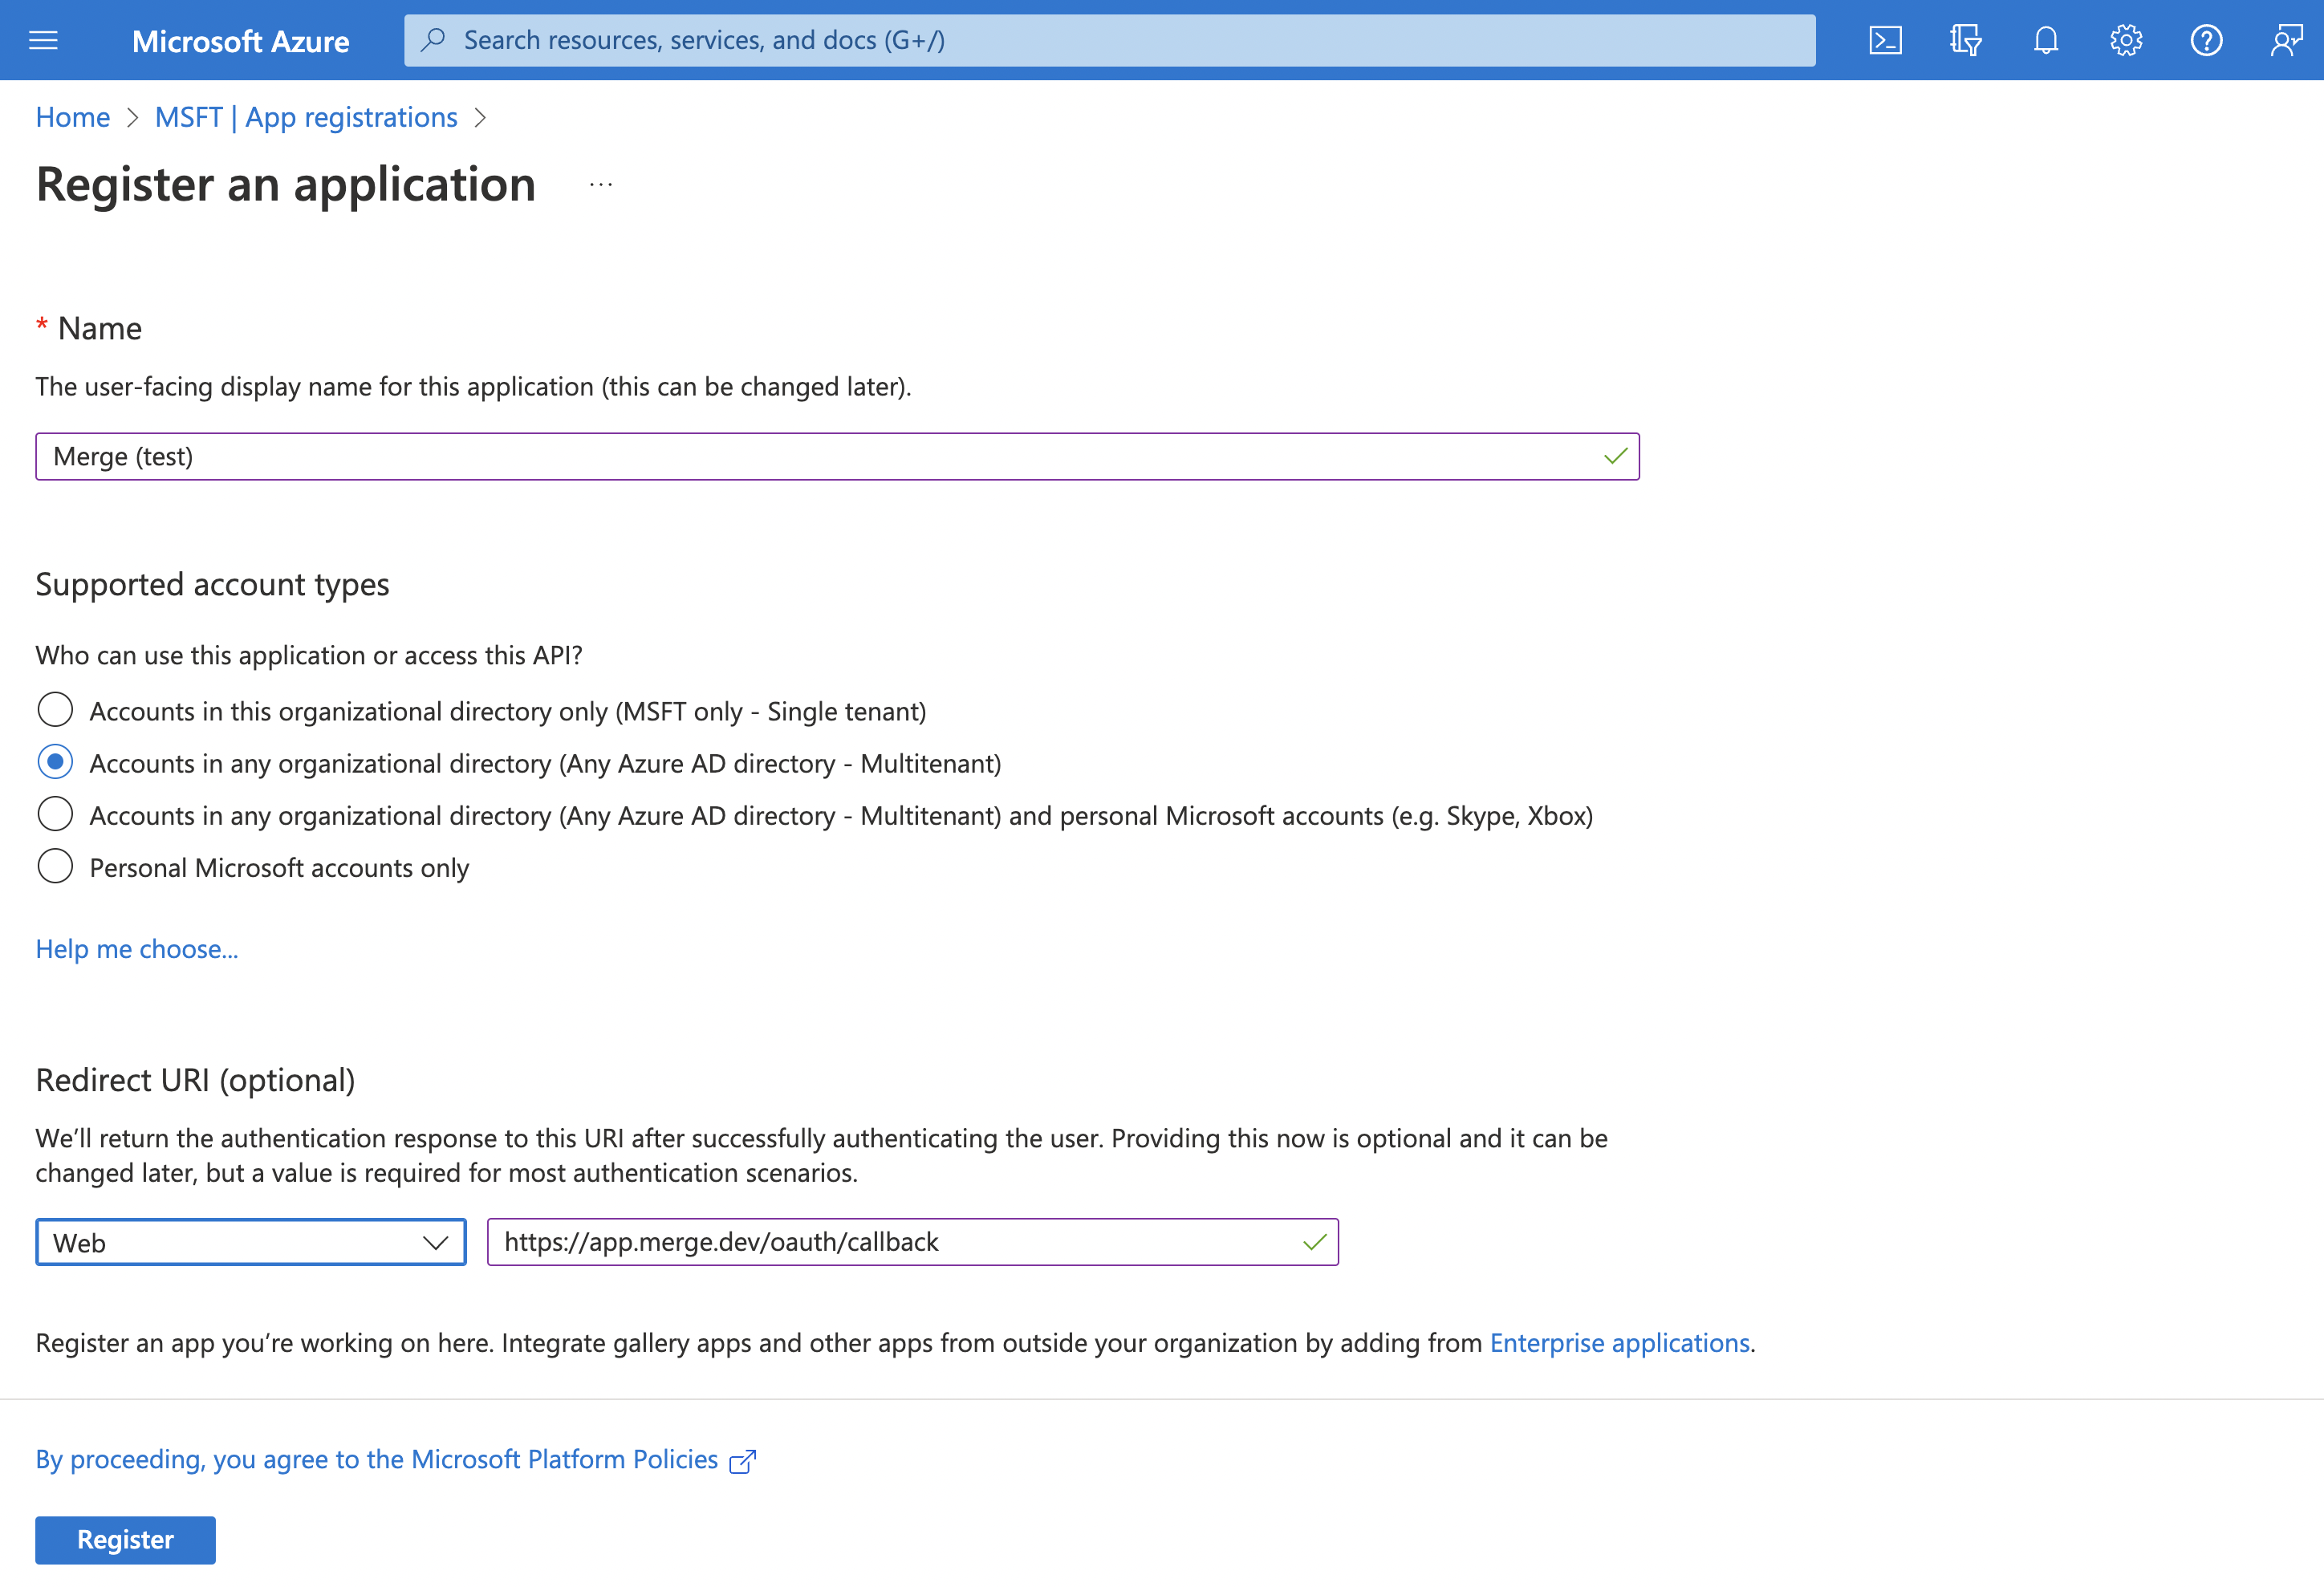Select Personal Microsoft accounts only
The width and height of the screenshot is (2324, 1587).
(55, 866)
